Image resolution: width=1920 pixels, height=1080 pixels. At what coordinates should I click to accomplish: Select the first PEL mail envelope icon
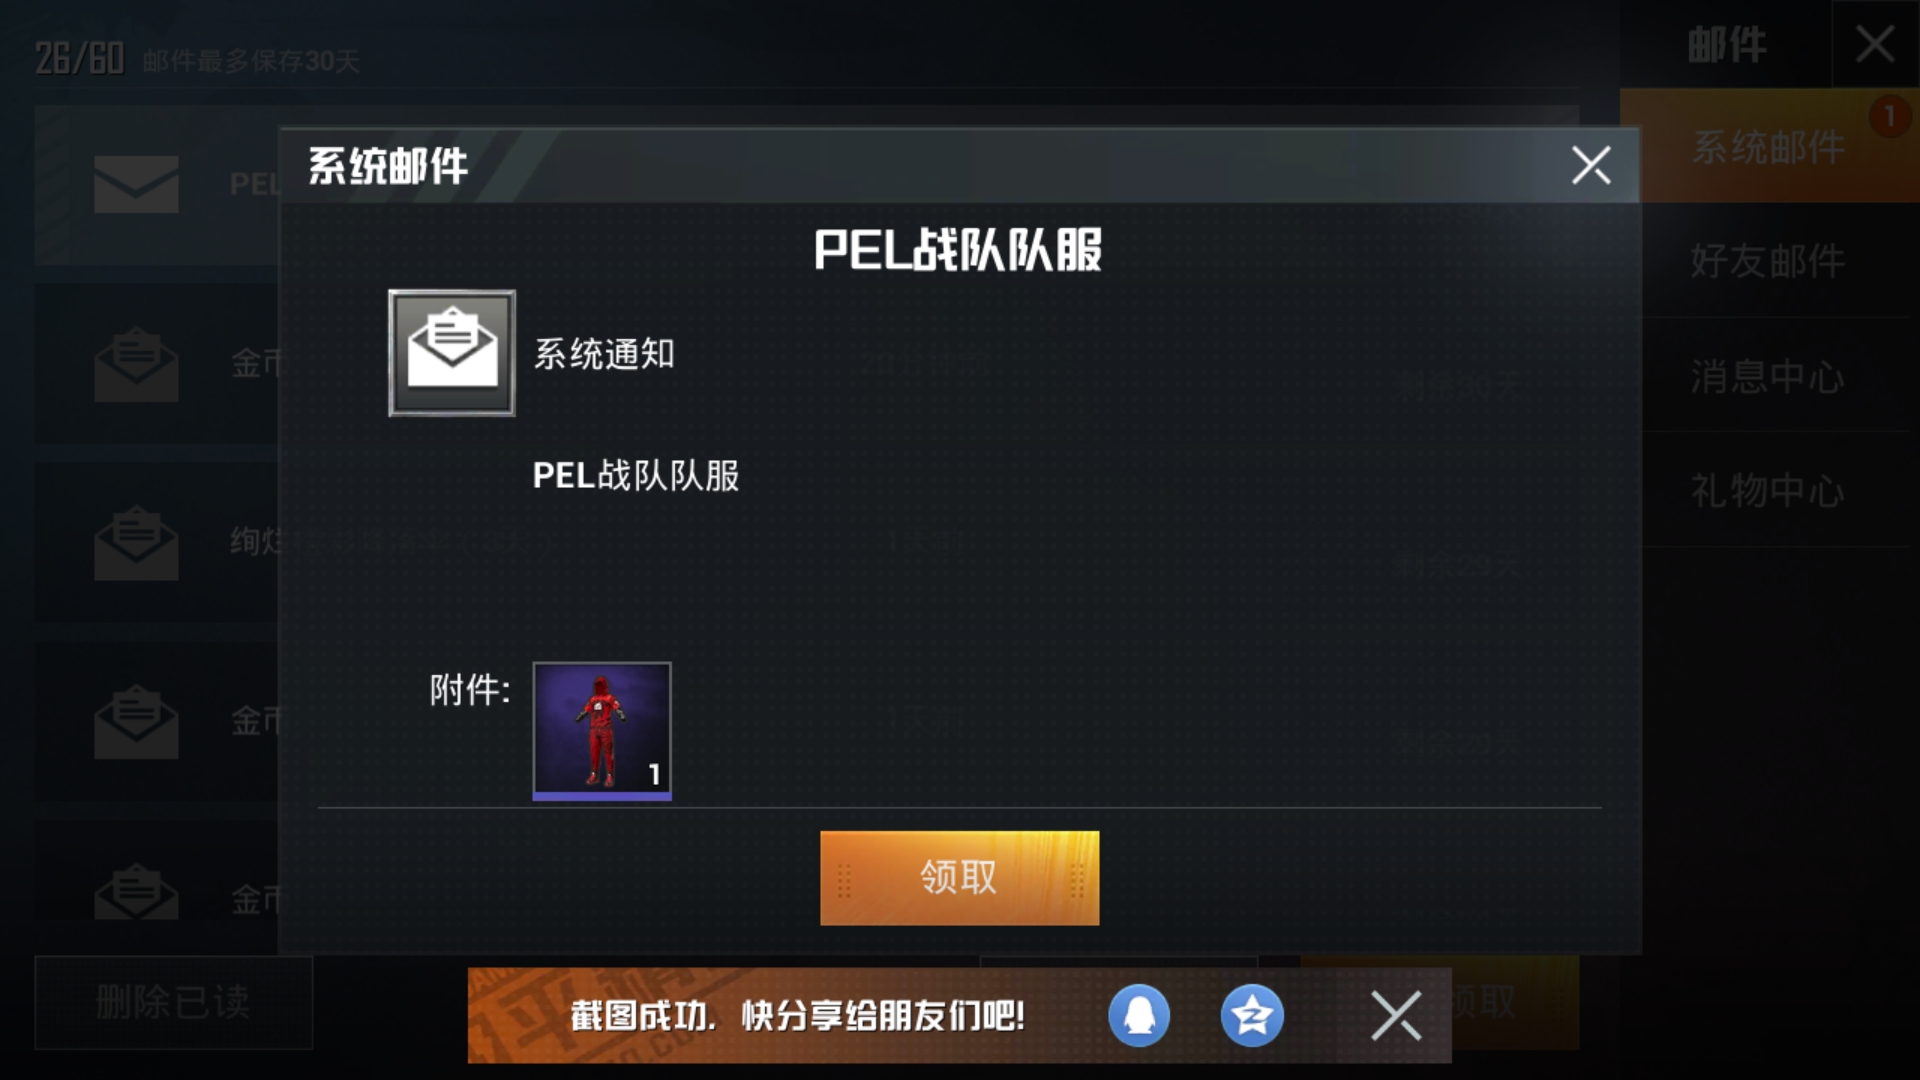tap(137, 184)
